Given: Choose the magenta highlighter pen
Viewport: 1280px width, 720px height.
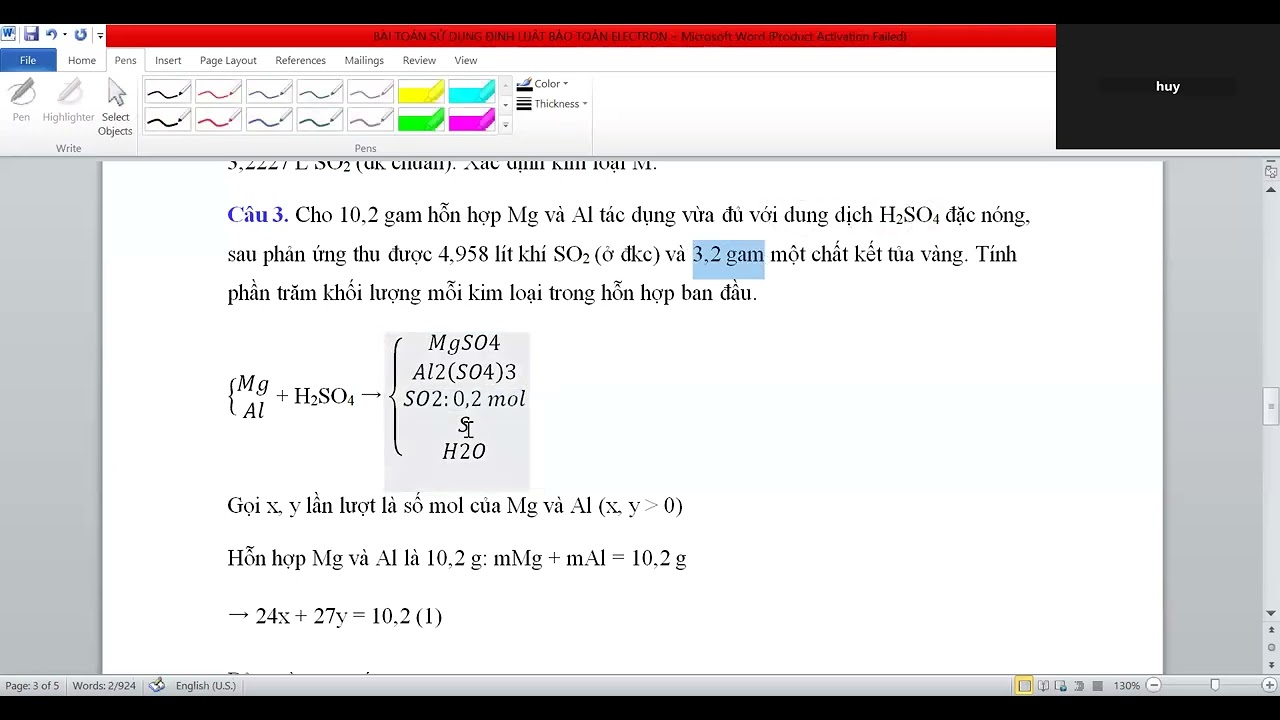Looking at the screenshot, I should pos(472,121).
